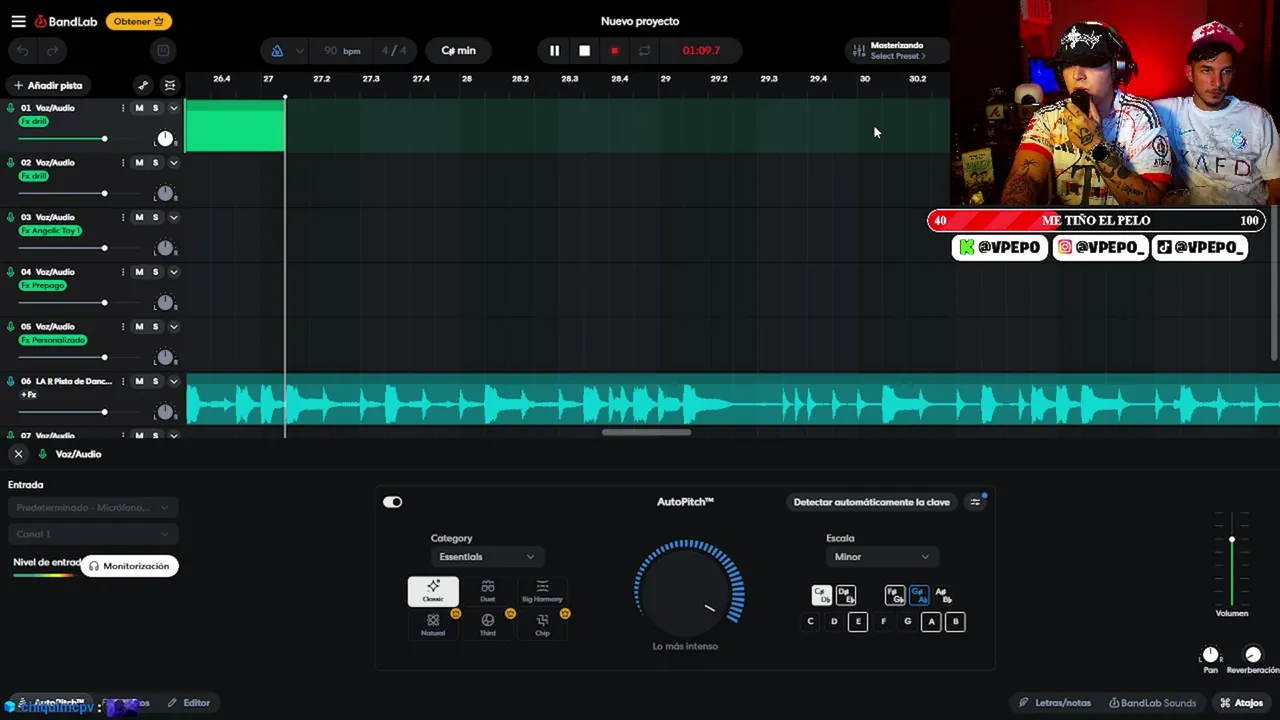Stop playback with the stop button
Screen dimensions: 1280x720
point(584,50)
